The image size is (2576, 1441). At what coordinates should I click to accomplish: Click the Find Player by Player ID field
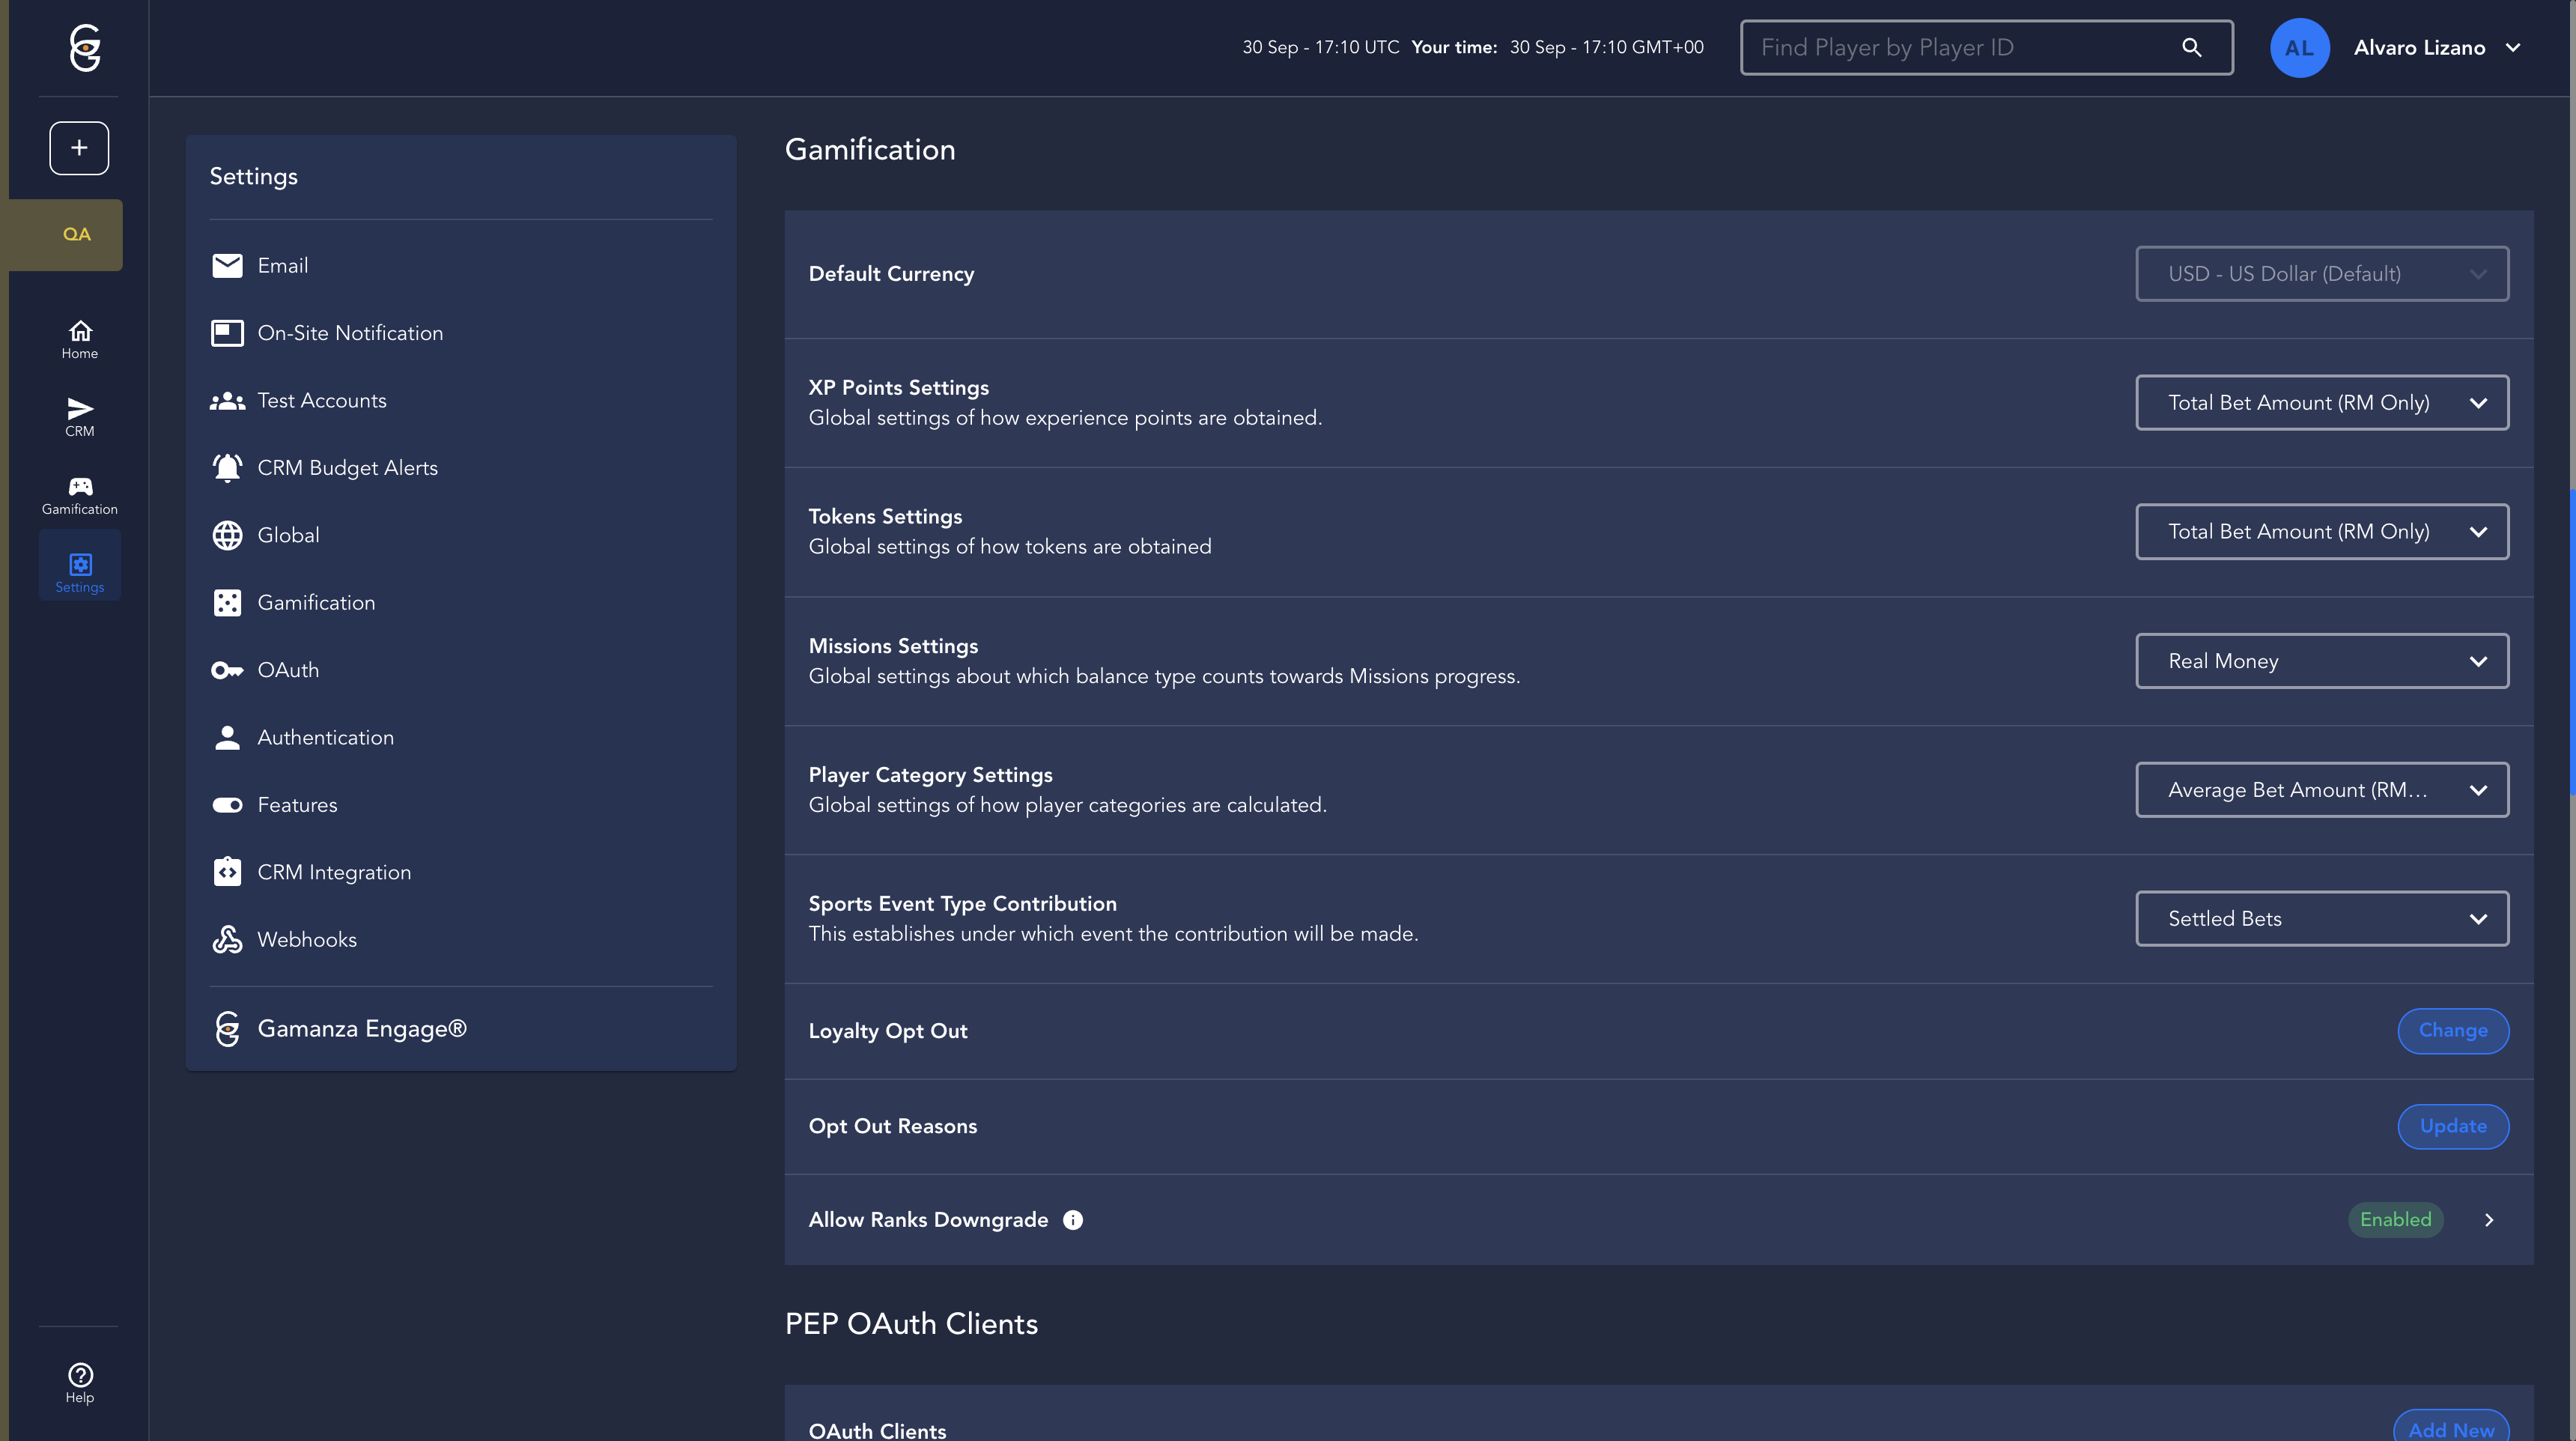(x=1960, y=48)
